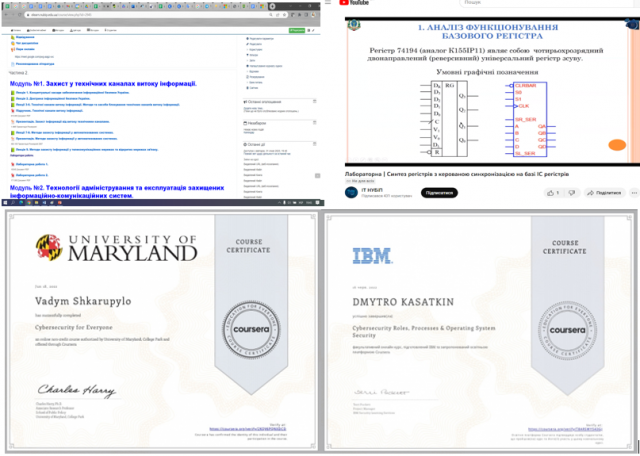Open the first Moodle navigation item Головна

click(x=16, y=30)
